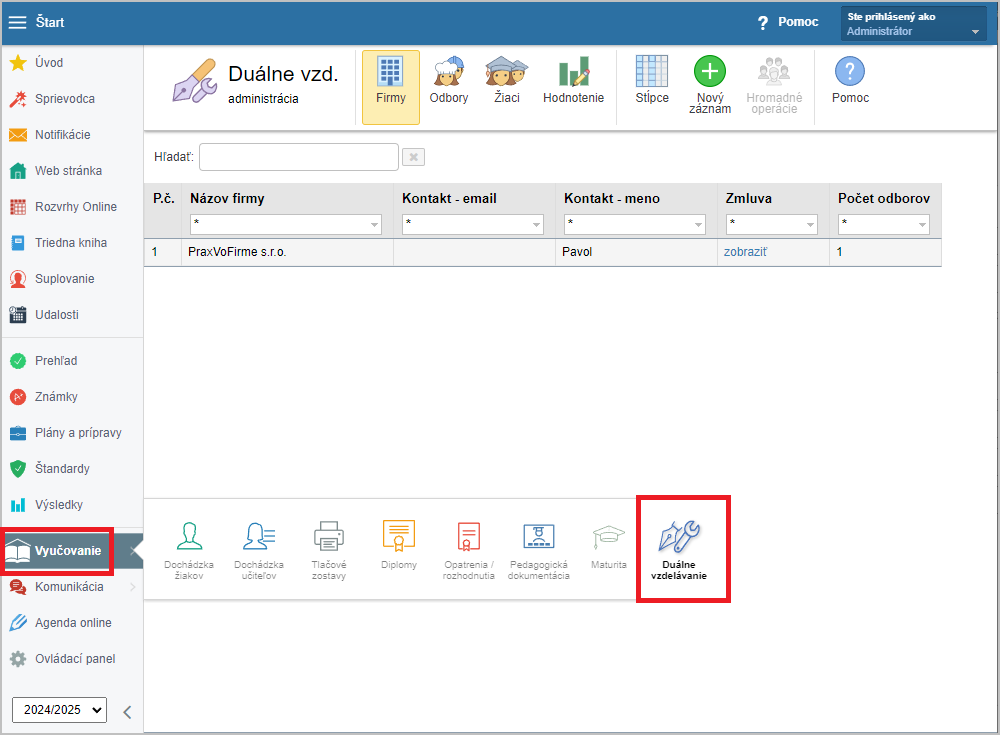Add a Nový záznam record
This screenshot has width=1000, height=735.
[x=710, y=85]
